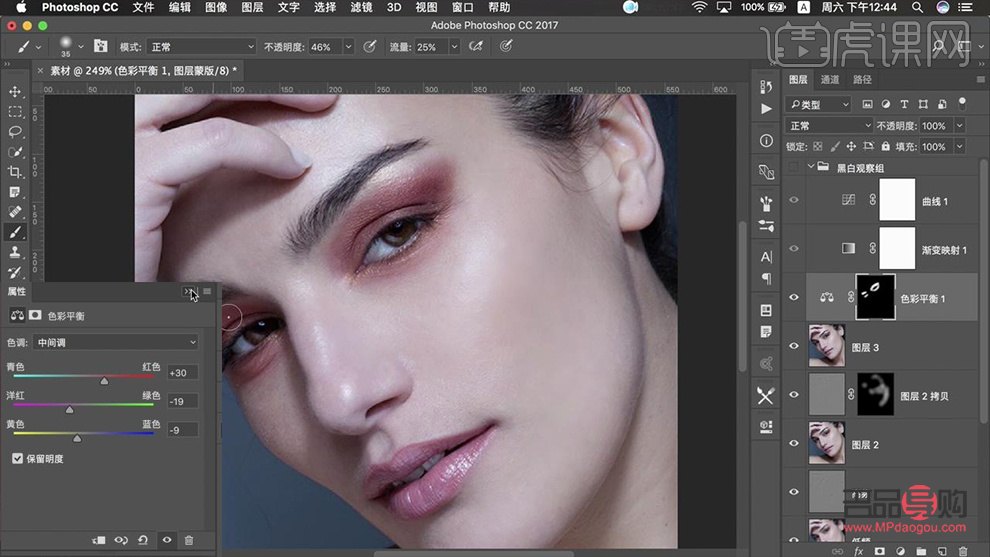
Task: Toggle visibility of 图层 3
Action: point(794,347)
